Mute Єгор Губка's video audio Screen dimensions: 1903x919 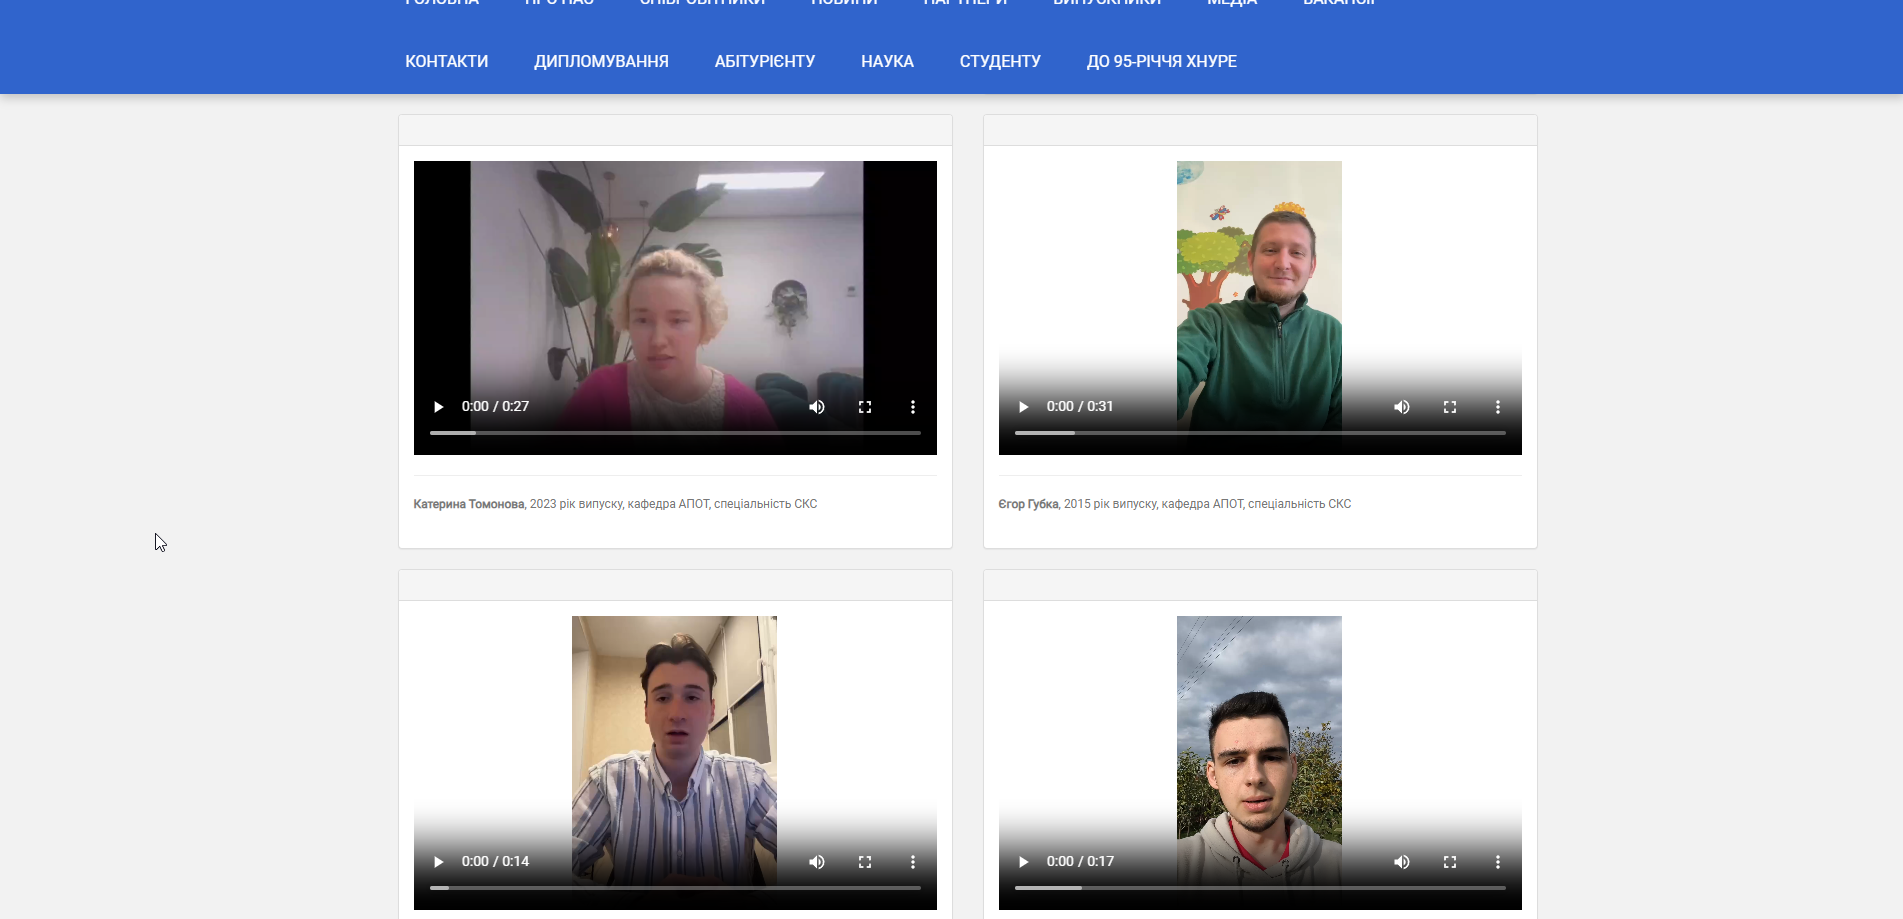pos(1402,407)
